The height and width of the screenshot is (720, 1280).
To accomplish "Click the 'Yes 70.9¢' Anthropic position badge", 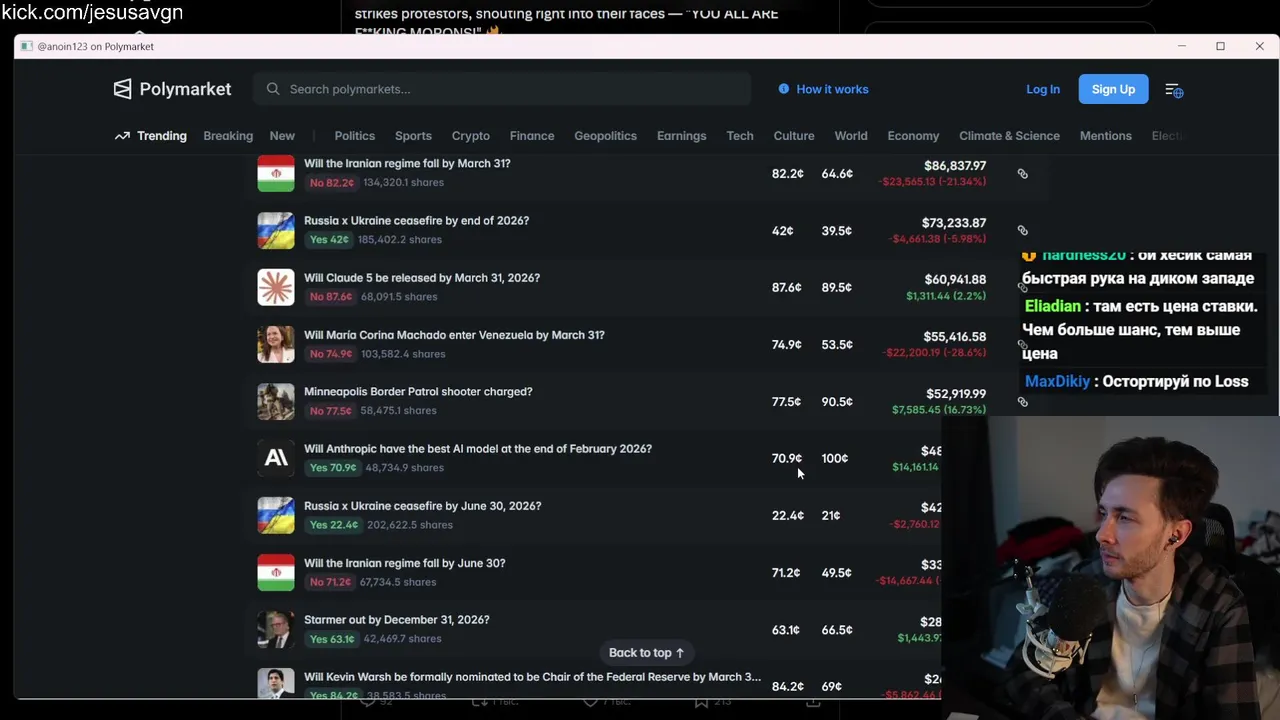I will (333, 467).
